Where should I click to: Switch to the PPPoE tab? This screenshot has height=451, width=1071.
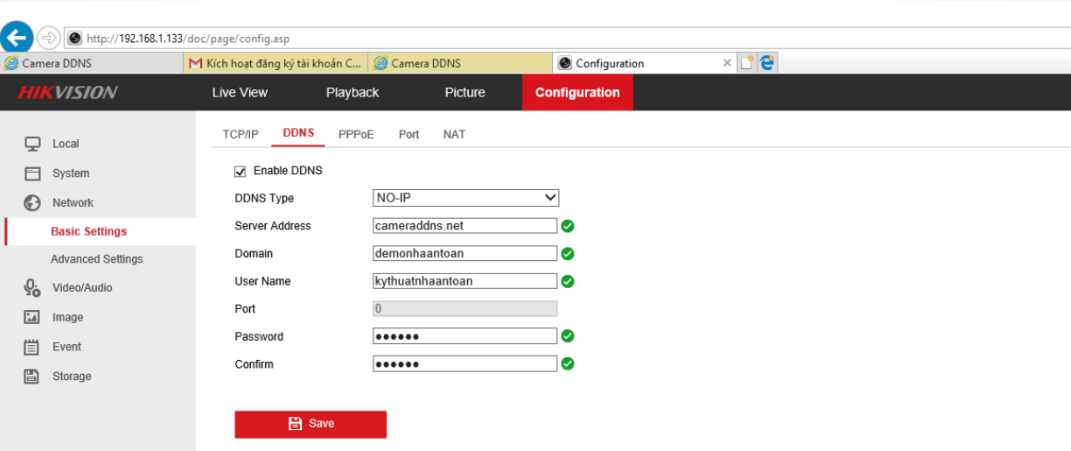click(356, 134)
